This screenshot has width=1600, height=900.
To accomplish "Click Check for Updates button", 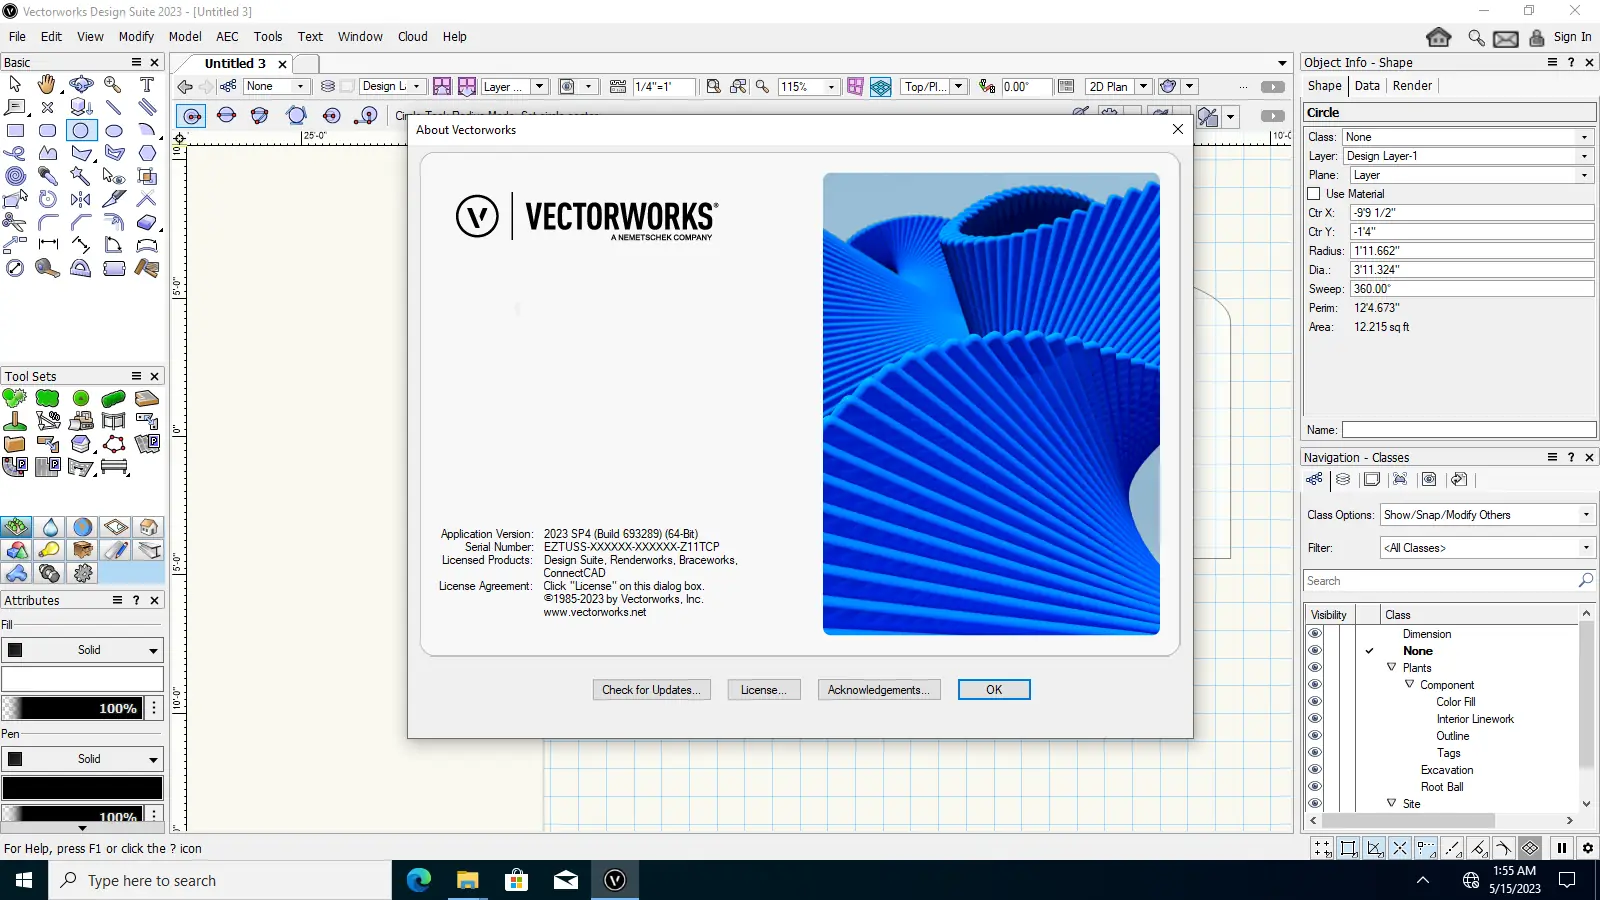I will 652,690.
